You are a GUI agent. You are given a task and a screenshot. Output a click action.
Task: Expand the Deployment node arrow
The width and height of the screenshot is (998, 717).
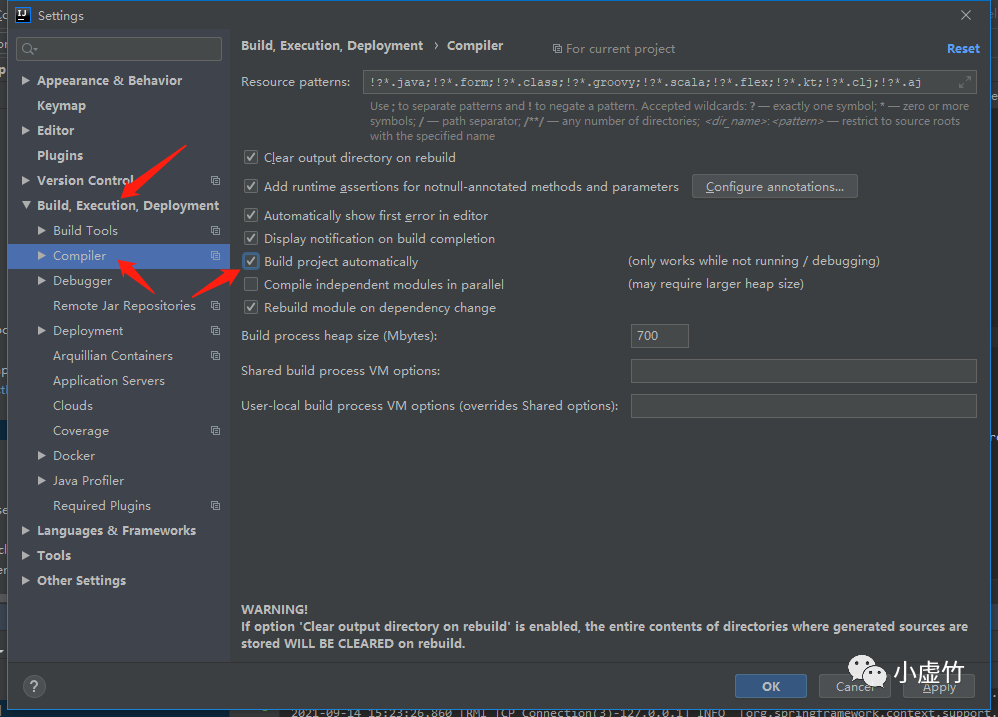[41, 331]
